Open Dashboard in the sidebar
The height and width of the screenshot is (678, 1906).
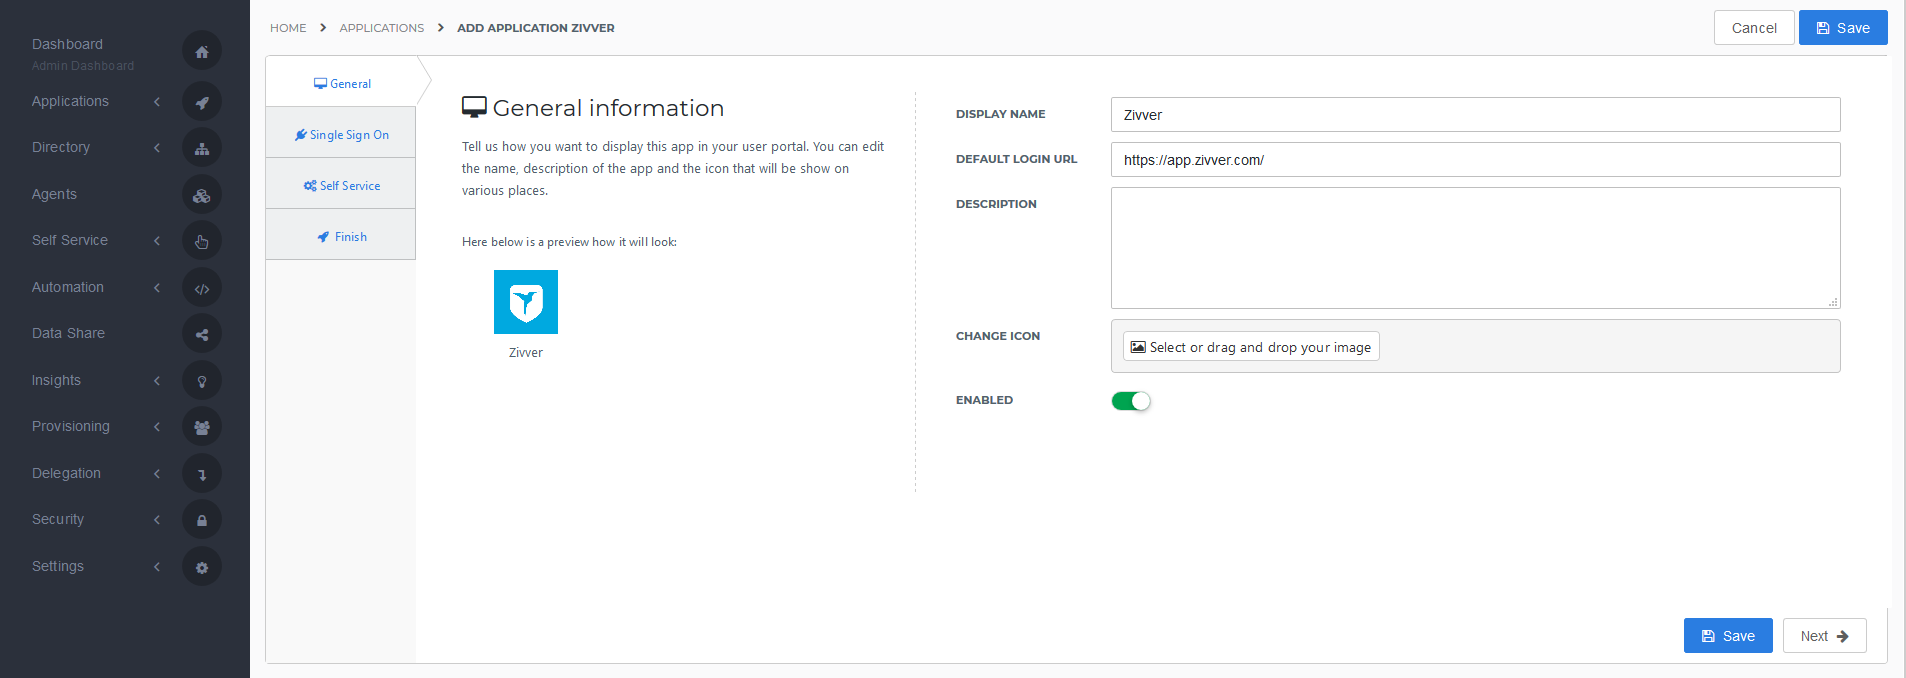pyautogui.click(x=67, y=44)
